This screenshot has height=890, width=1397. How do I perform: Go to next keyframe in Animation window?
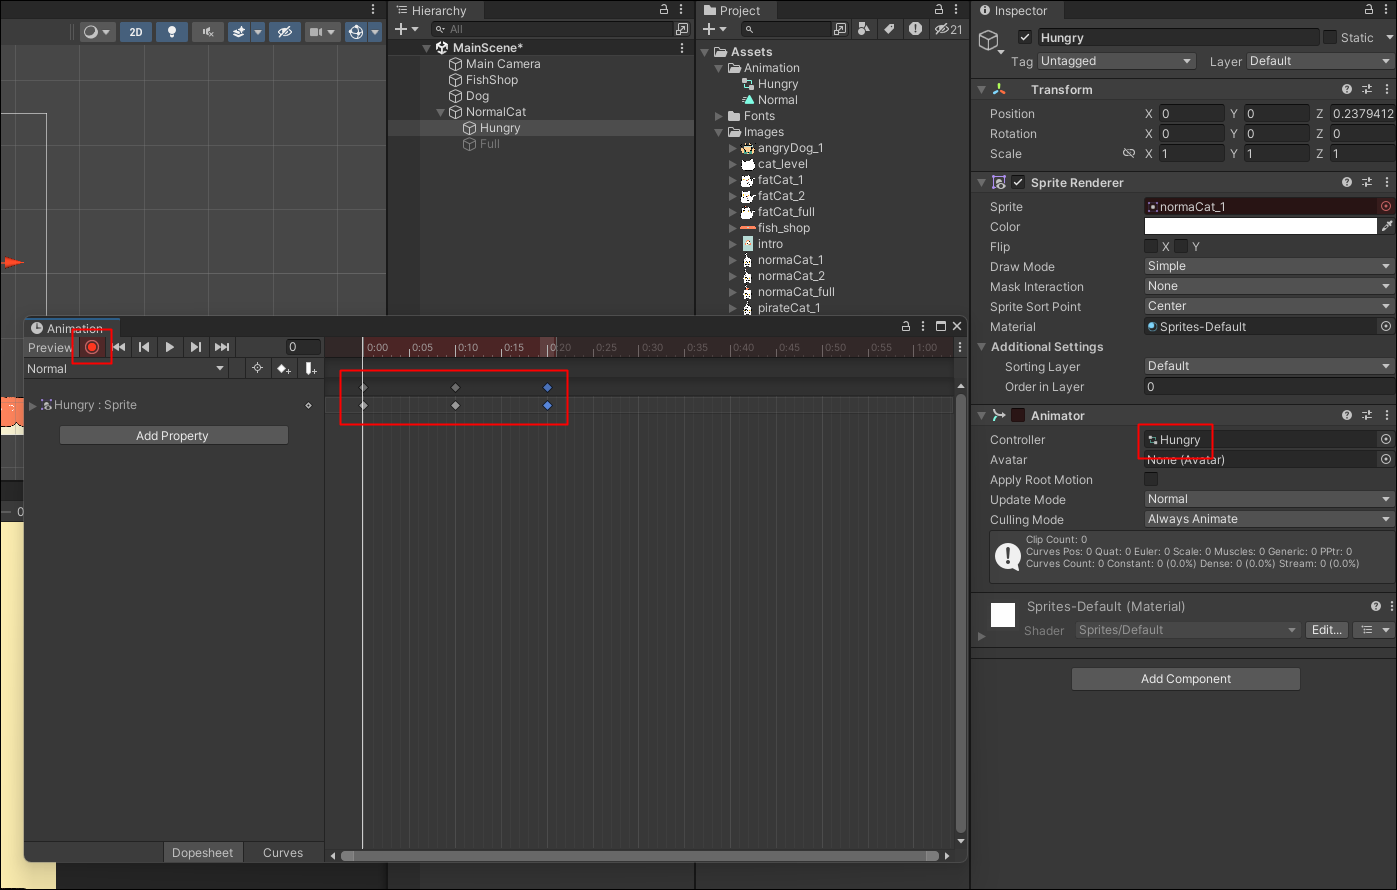196,347
